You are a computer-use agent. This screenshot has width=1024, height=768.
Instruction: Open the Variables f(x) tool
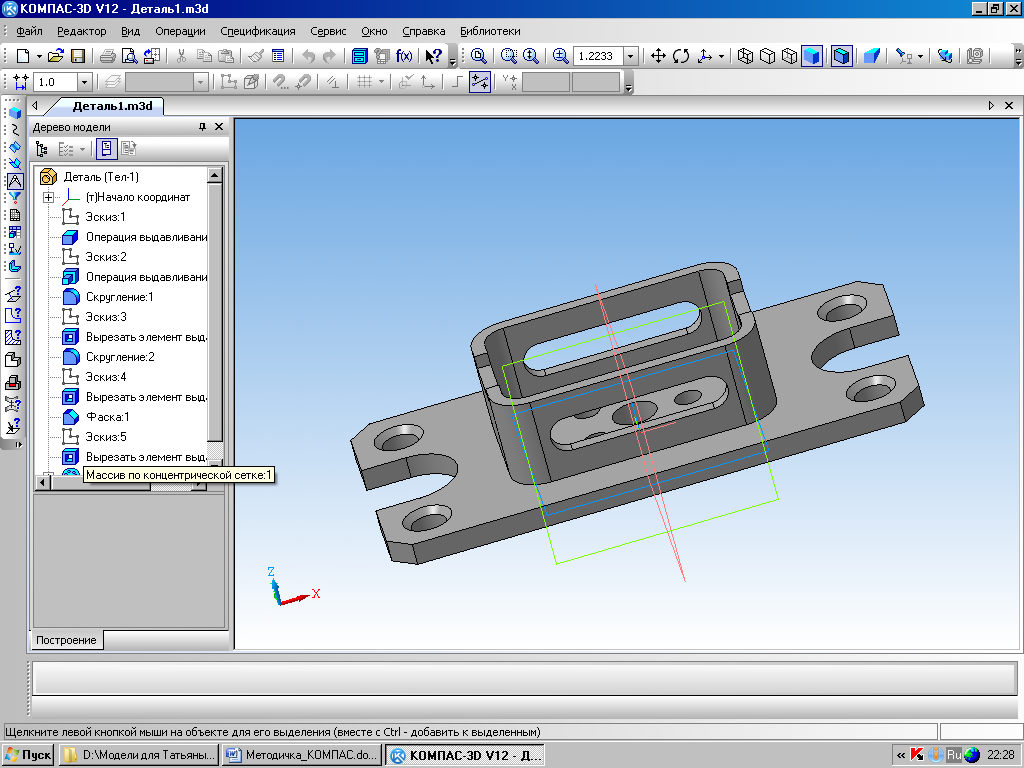click(x=404, y=56)
